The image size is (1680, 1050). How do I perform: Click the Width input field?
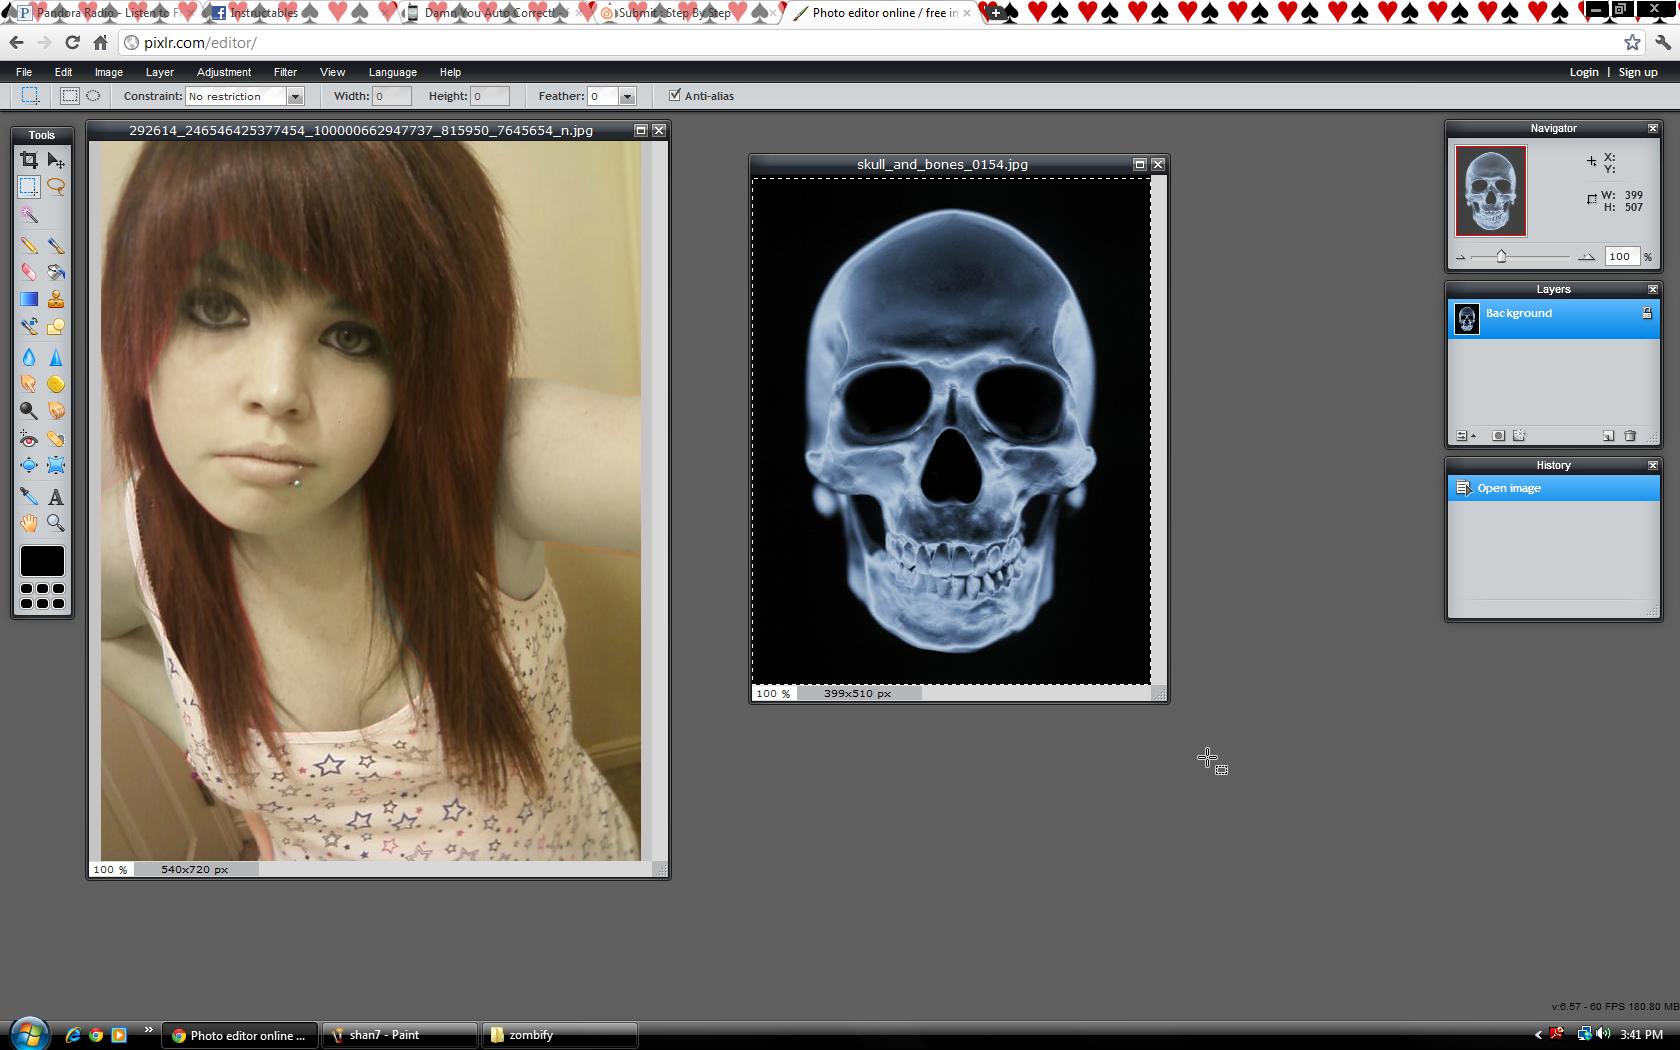pos(392,96)
